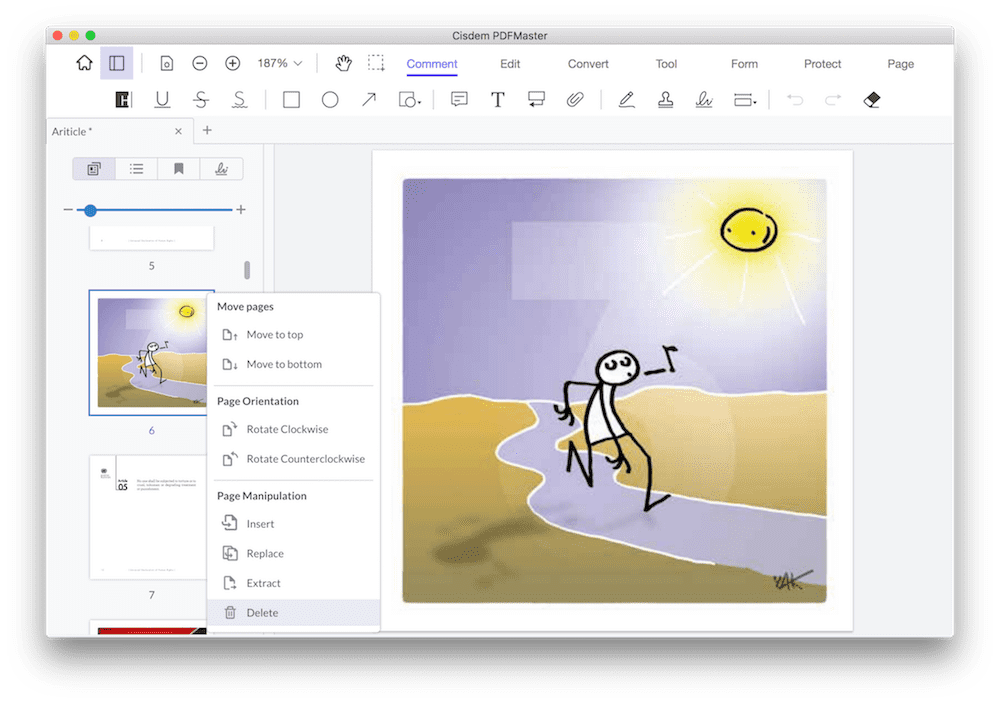Switch to the Edit tab

point(510,64)
